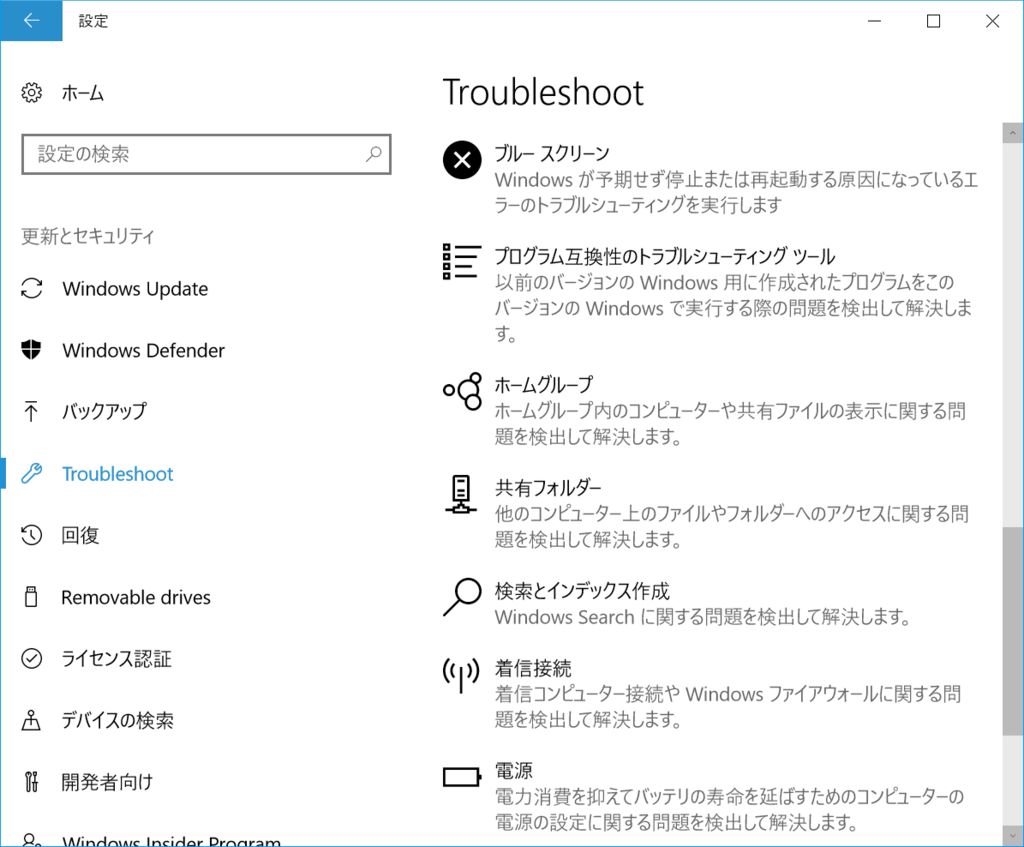Screen dimensions: 1024x847
Task: Maximize the settings window
Action: tap(934, 21)
